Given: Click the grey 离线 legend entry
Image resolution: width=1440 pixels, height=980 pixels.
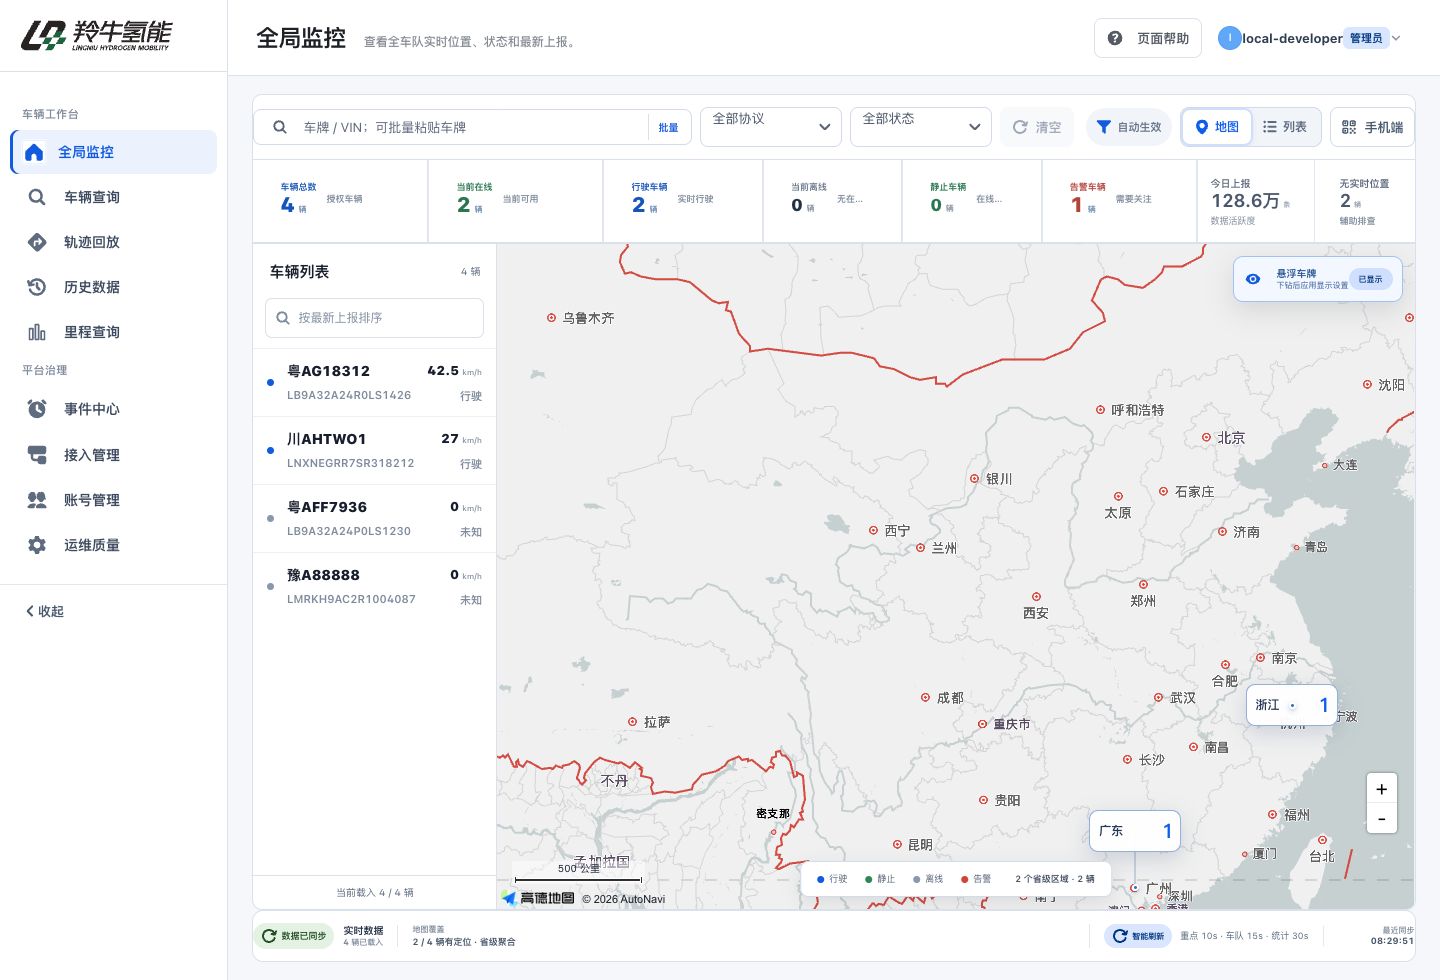Looking at the screenshot, I should [928, 879].
